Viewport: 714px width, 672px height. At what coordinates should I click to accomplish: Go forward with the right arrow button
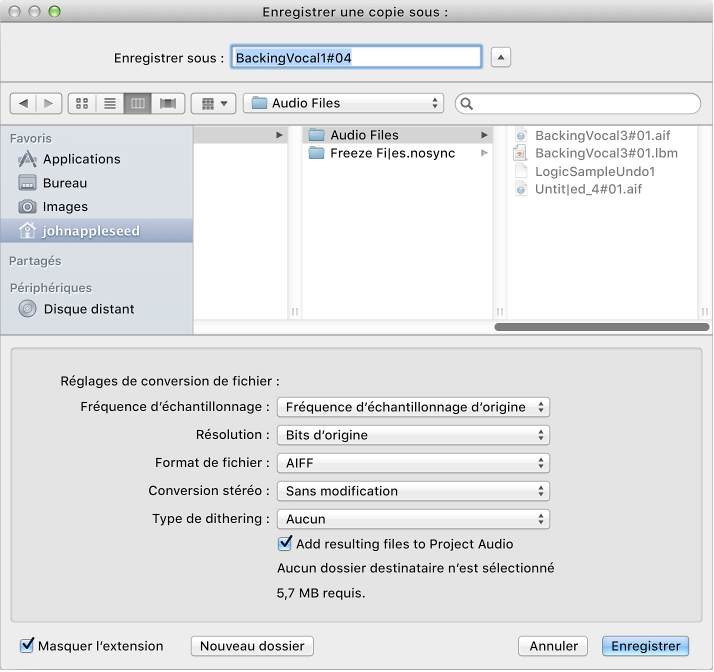49,103
